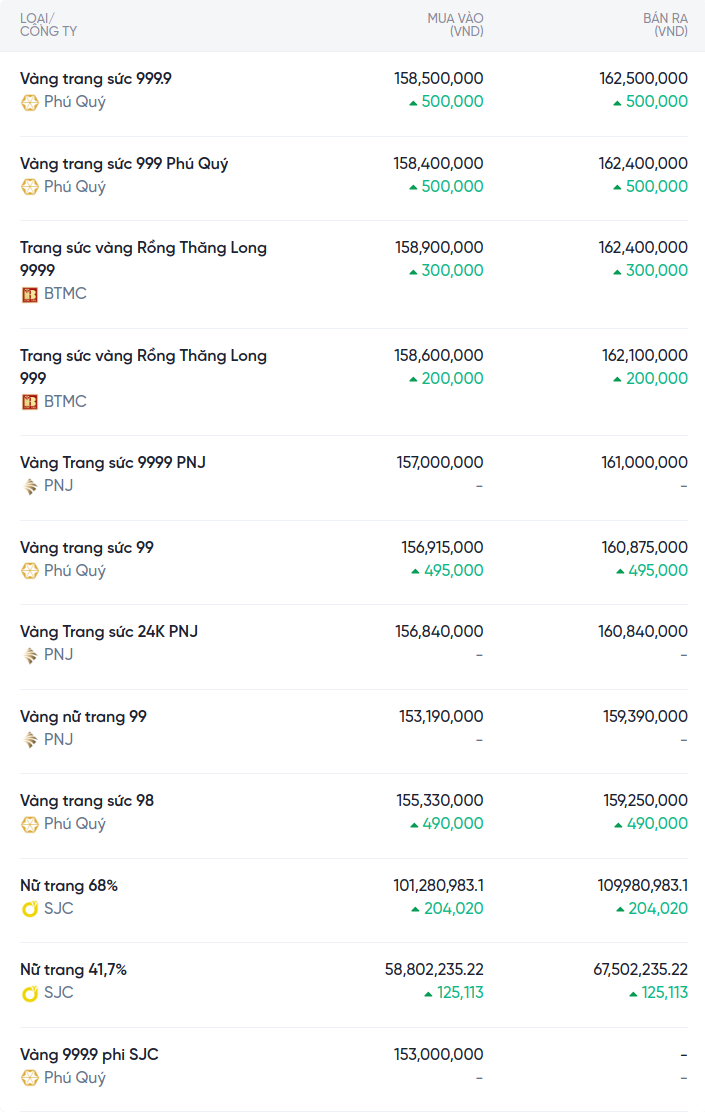The width and height of the screenshot is (705, 1112).
Task: Click the MUA VÀO column header
Action: [x=455, y=25]
